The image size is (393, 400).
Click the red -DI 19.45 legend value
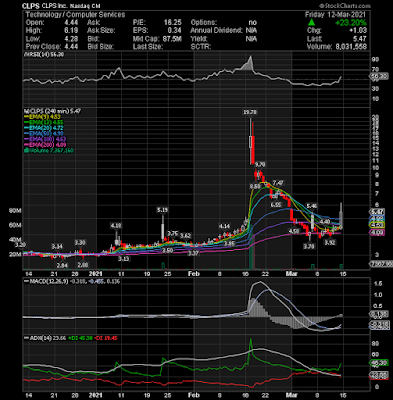105,338
